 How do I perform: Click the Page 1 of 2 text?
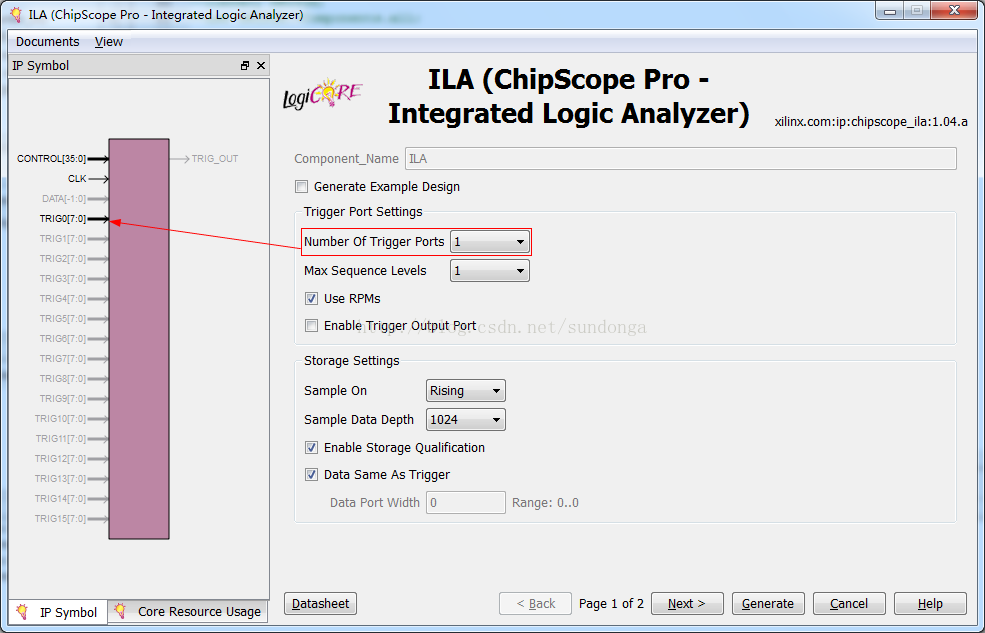[611, 603]
